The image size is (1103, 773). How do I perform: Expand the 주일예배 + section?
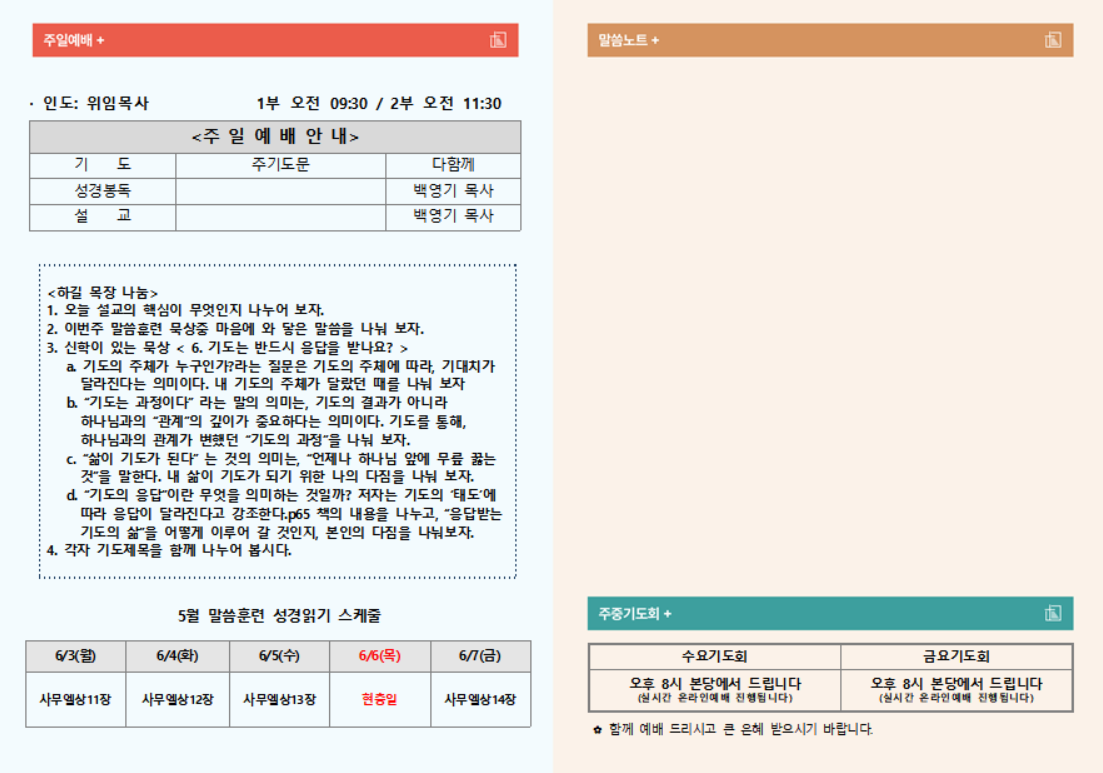74,40
